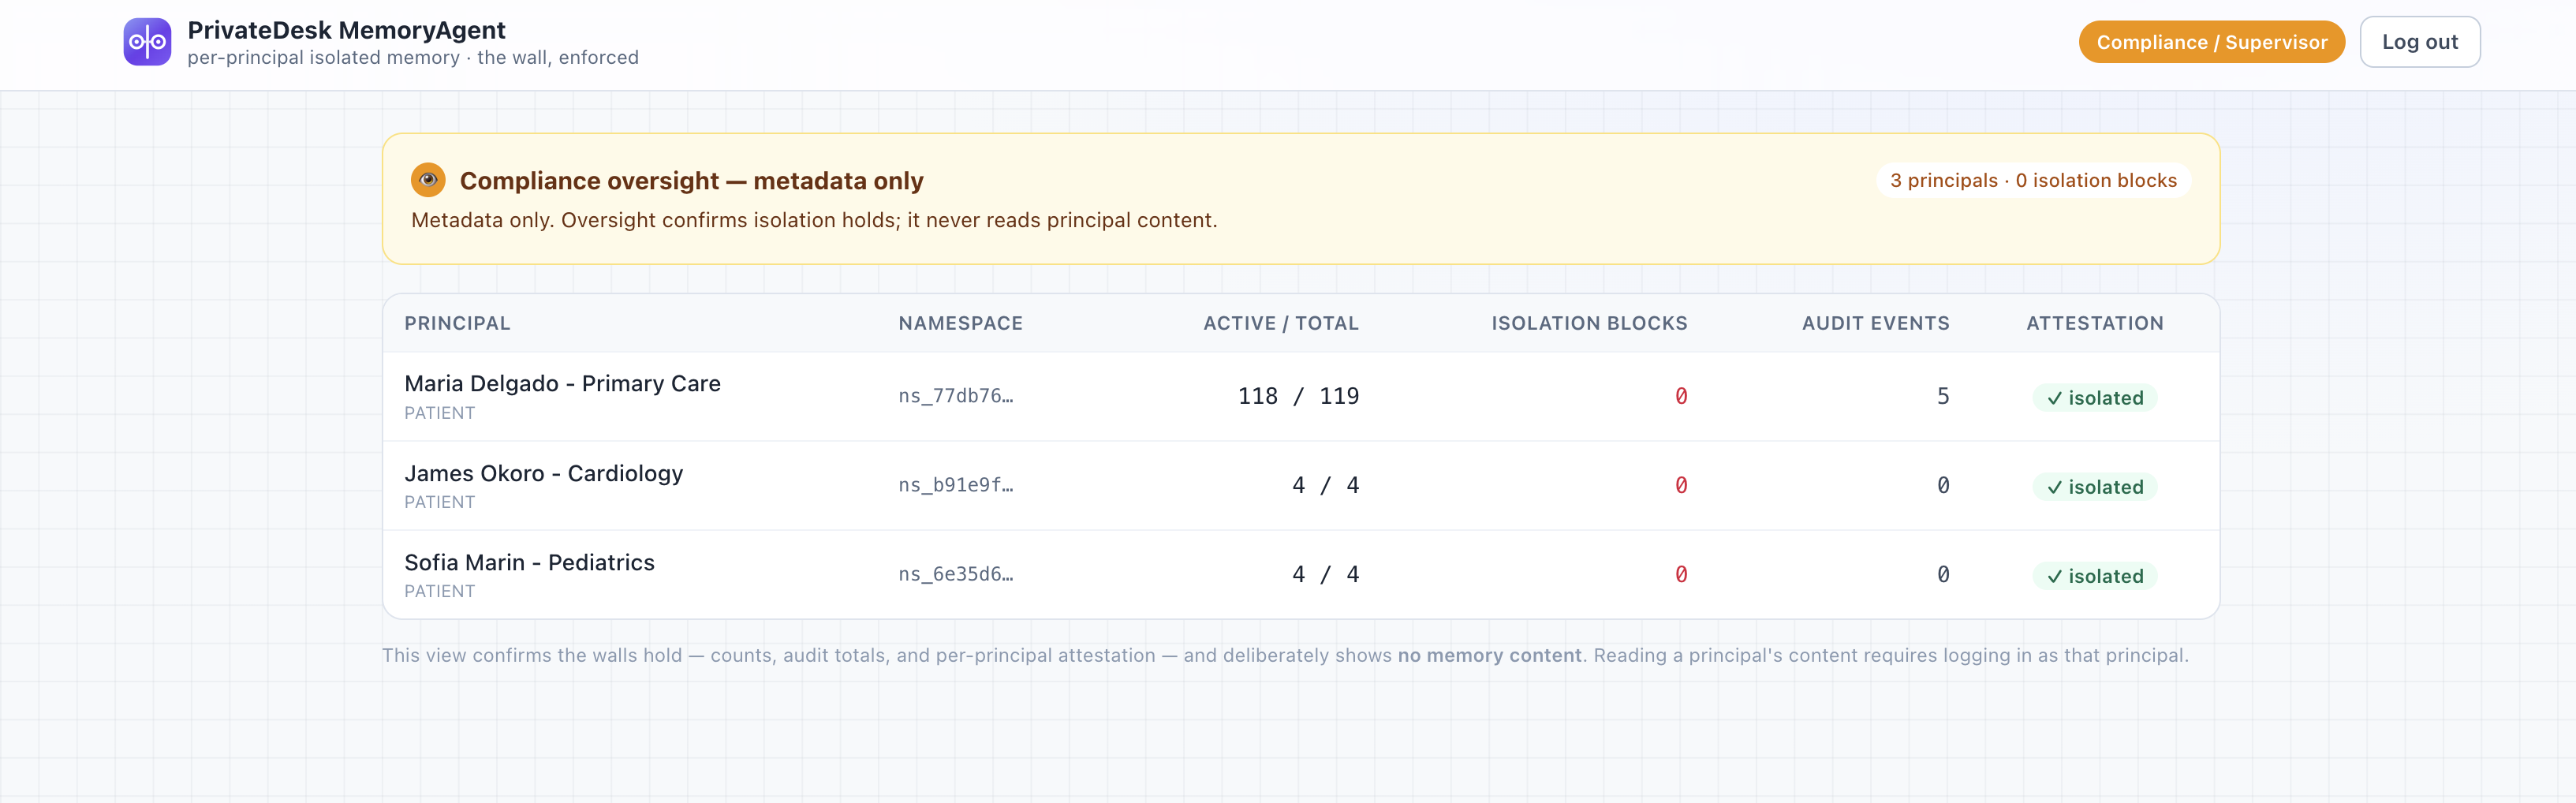The height and width of the screenshot is (803, 2576).
Task: Click namespace ns_77db76 value
Action: [955, 396]
